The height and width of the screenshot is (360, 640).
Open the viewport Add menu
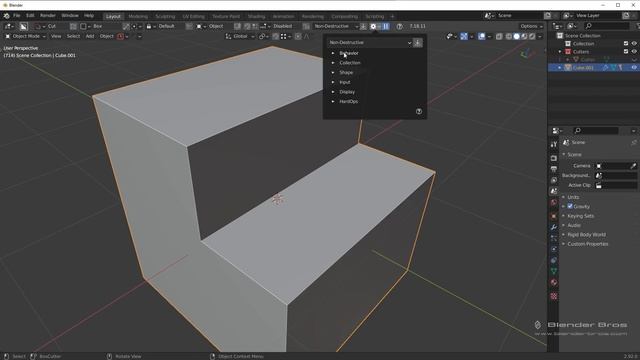[x=90, y=36]
